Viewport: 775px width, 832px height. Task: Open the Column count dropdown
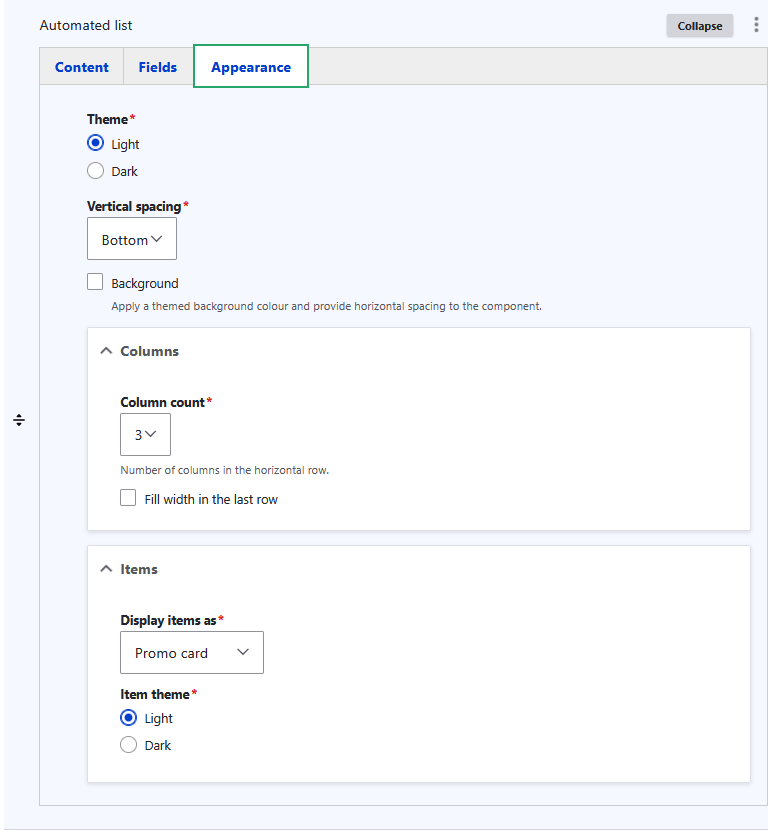(145, 435)
